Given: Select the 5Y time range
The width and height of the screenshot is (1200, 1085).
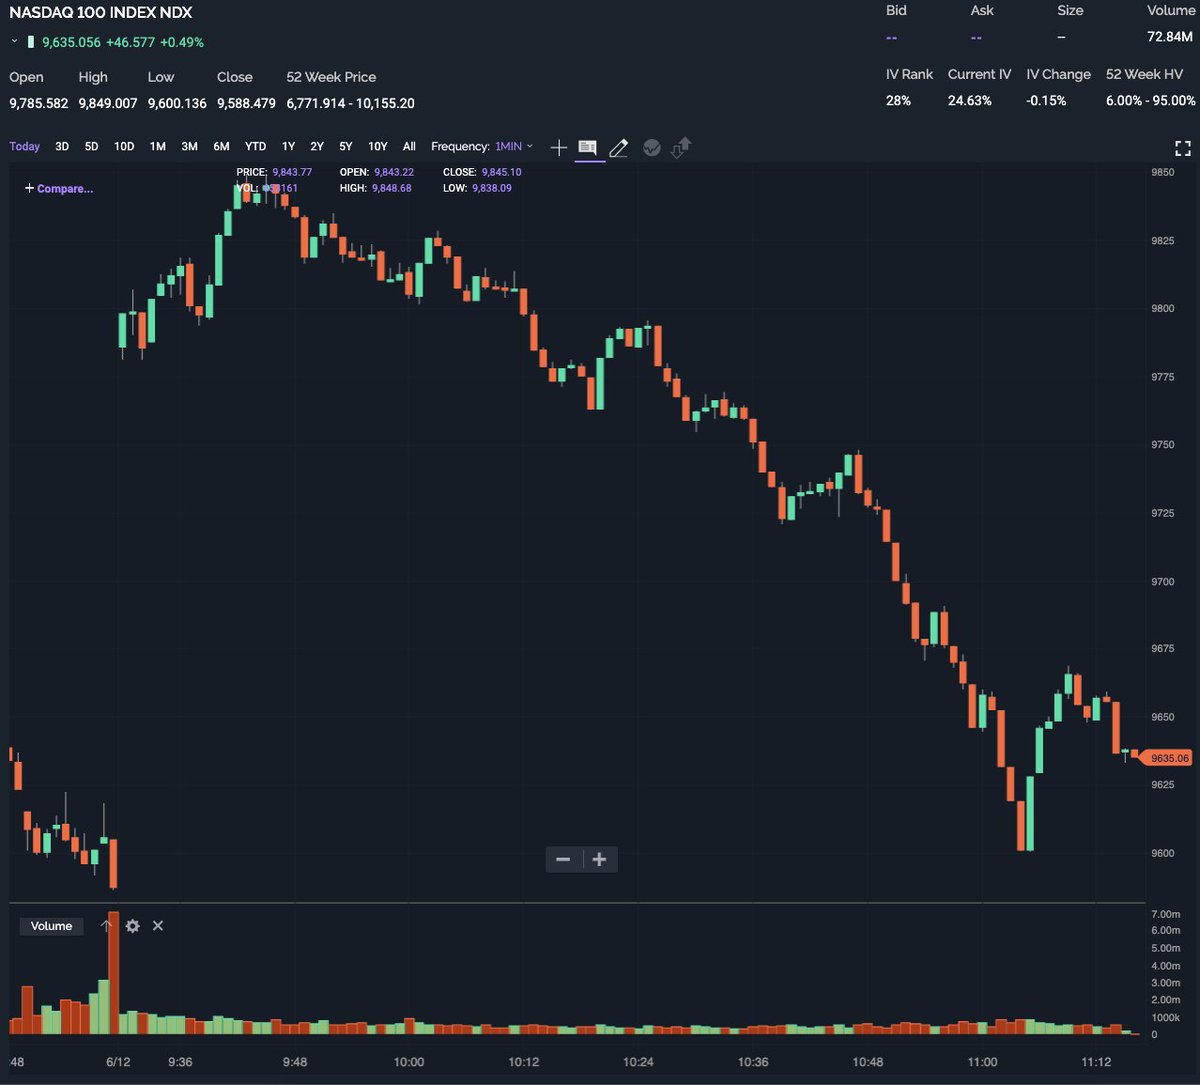Looking at the screenshot, I should coord(346,146).
